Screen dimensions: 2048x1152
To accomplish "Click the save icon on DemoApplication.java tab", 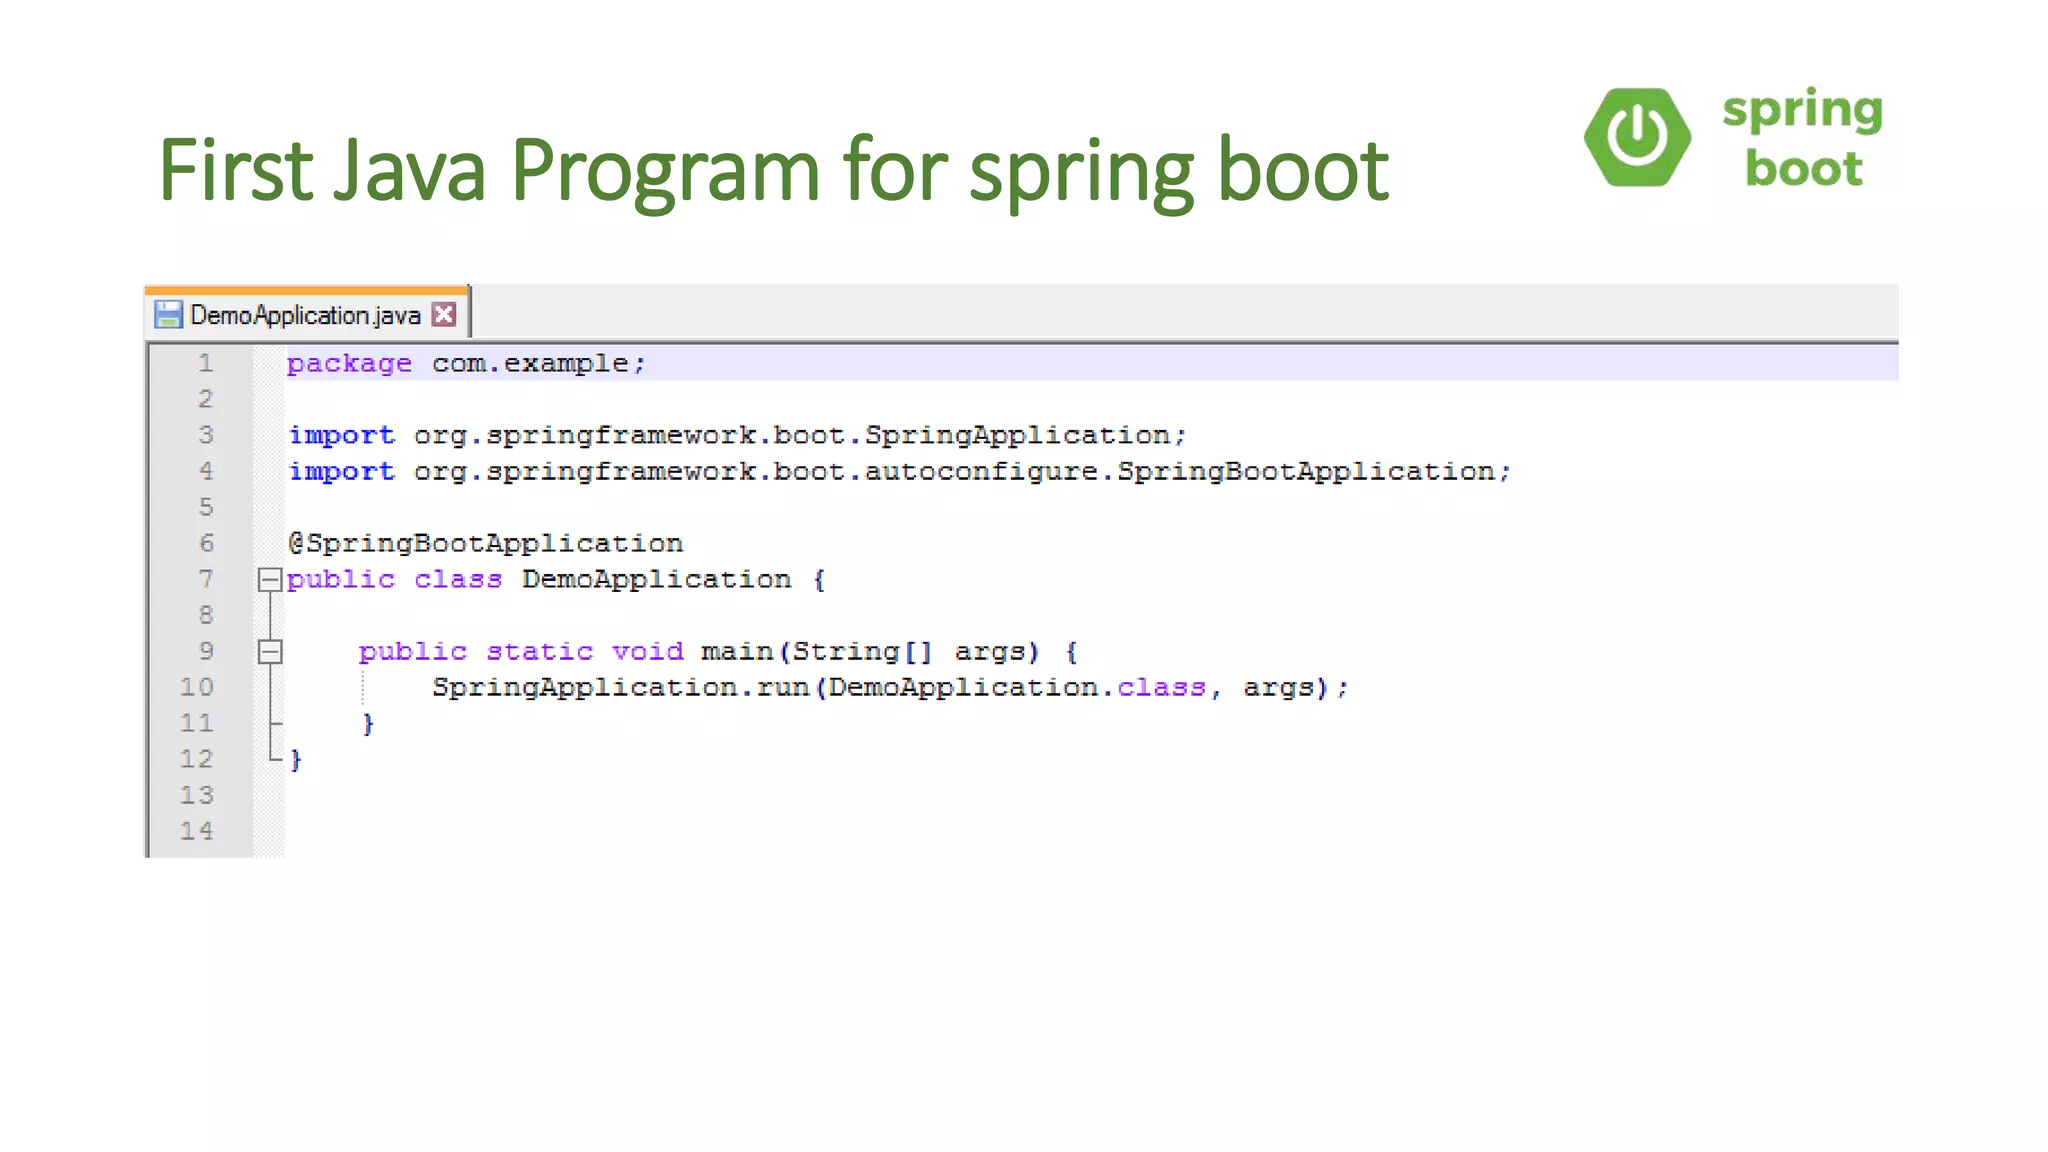I will 168,315.
